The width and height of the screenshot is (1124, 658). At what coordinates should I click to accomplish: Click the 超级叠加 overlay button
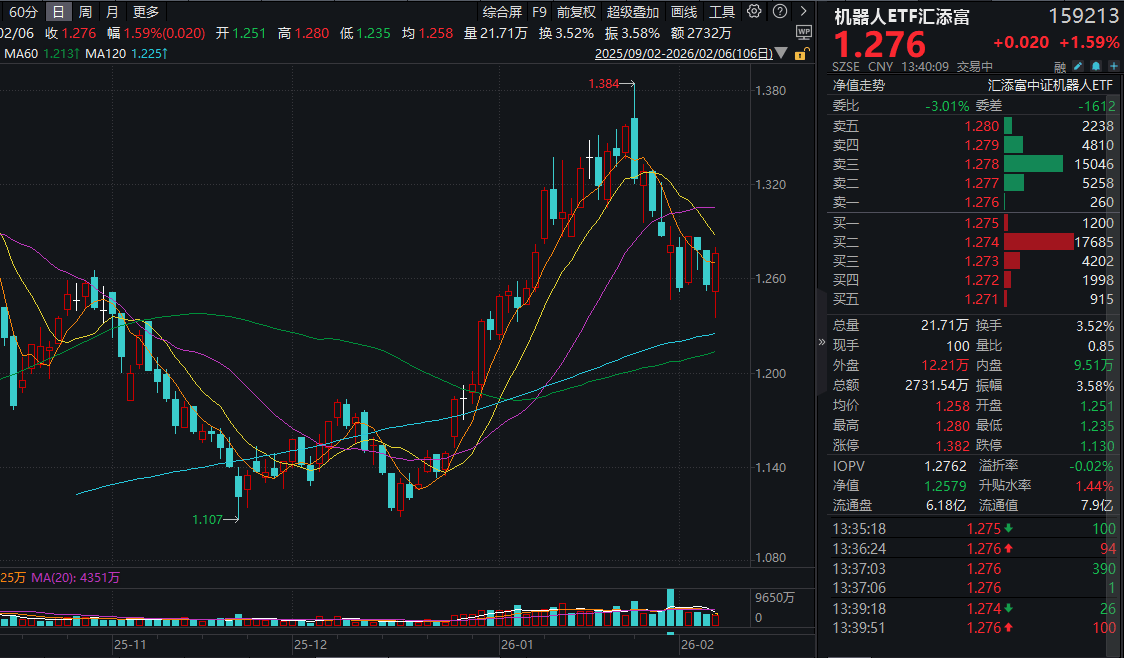(x=632, y=12)
